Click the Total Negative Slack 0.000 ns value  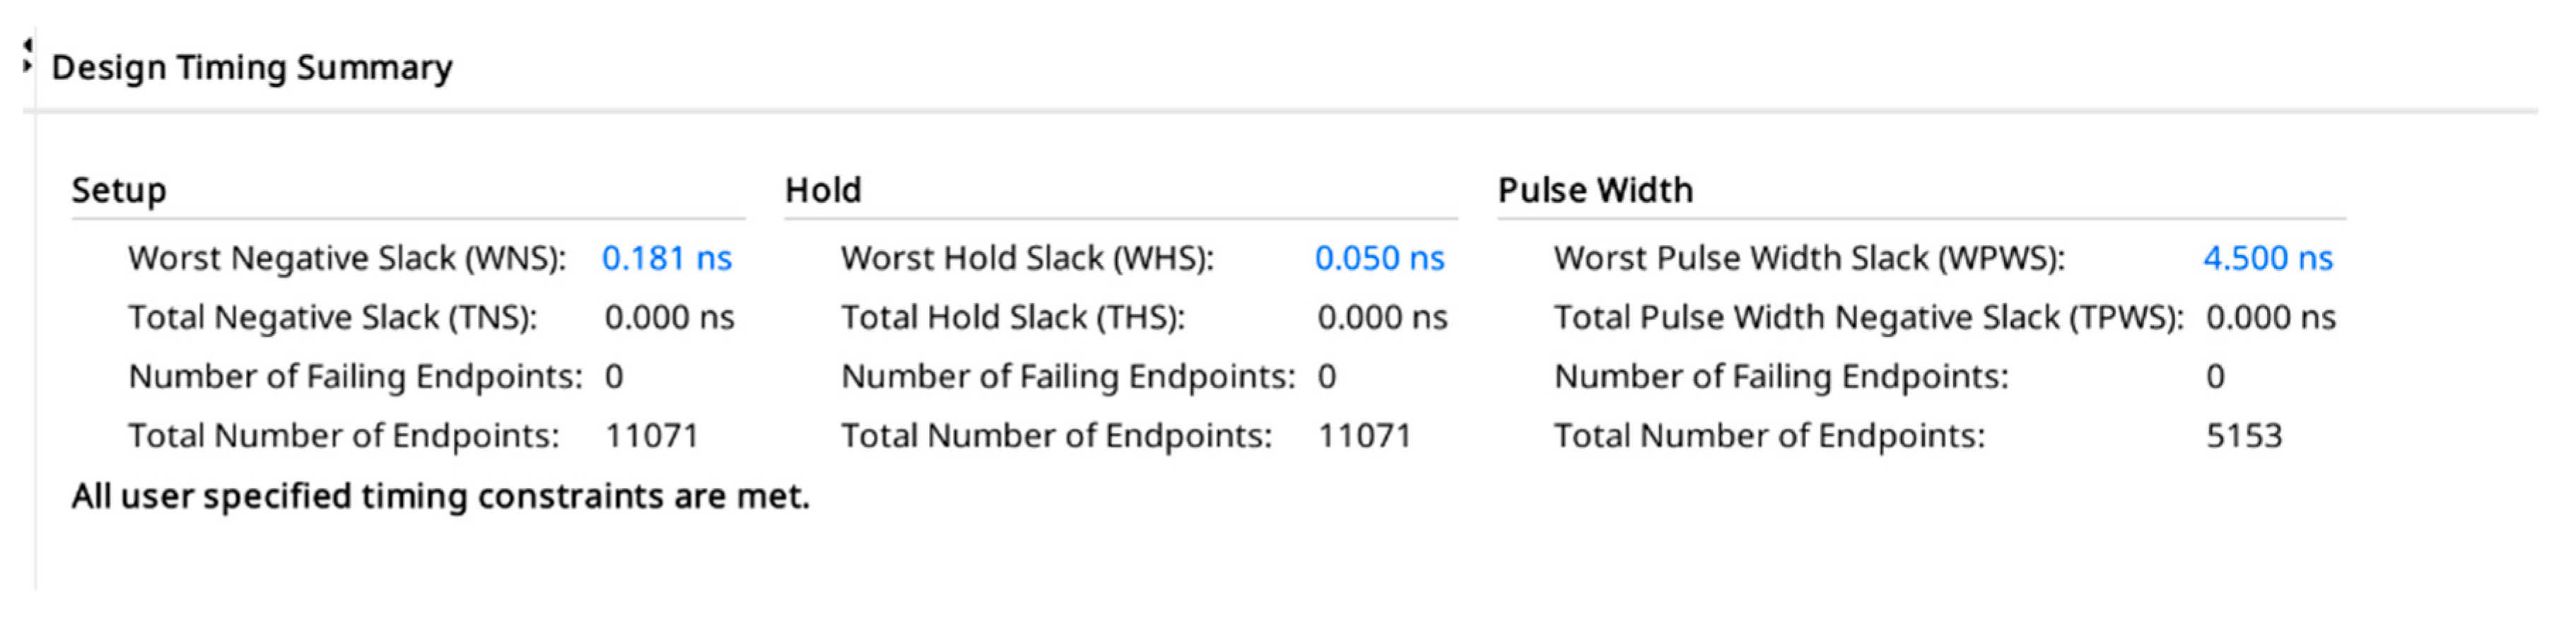coord(669,317)
